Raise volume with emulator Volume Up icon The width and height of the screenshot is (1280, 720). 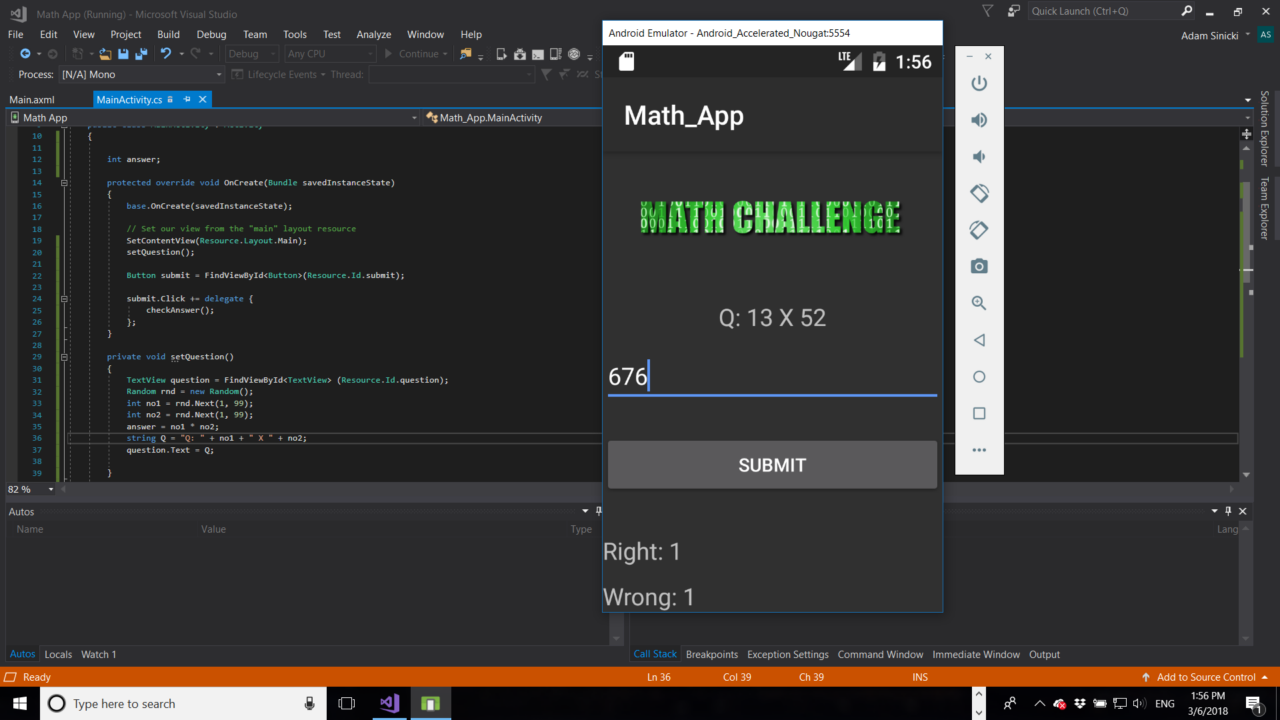[979, 119]
